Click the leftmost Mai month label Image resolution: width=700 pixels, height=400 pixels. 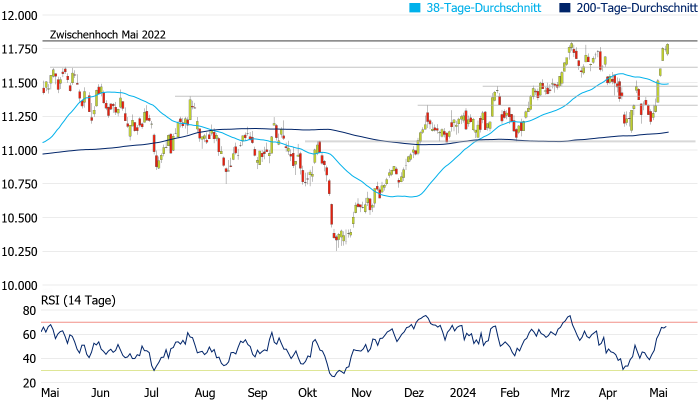coord(50,393)
